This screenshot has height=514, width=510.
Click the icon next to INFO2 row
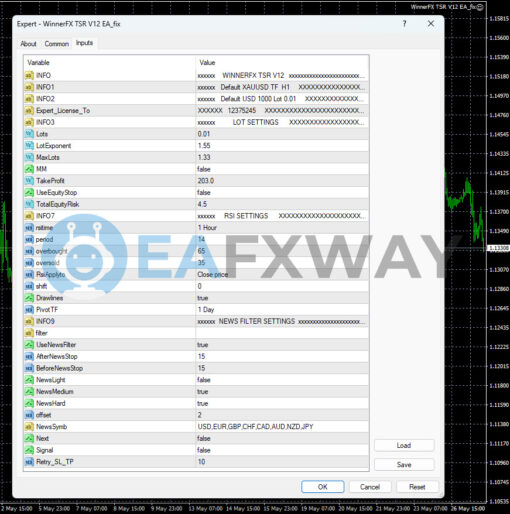(29, 99)
